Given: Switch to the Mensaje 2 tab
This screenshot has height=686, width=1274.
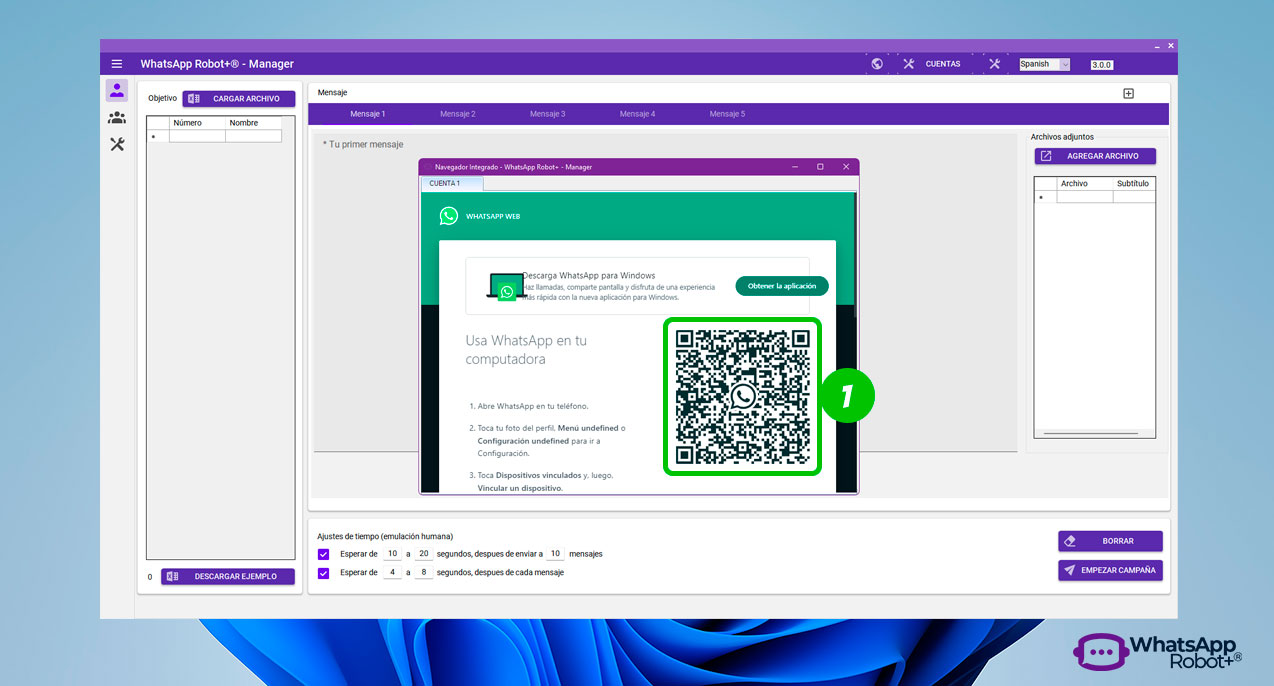Looking at the screenshot, I should pos(457,114).
